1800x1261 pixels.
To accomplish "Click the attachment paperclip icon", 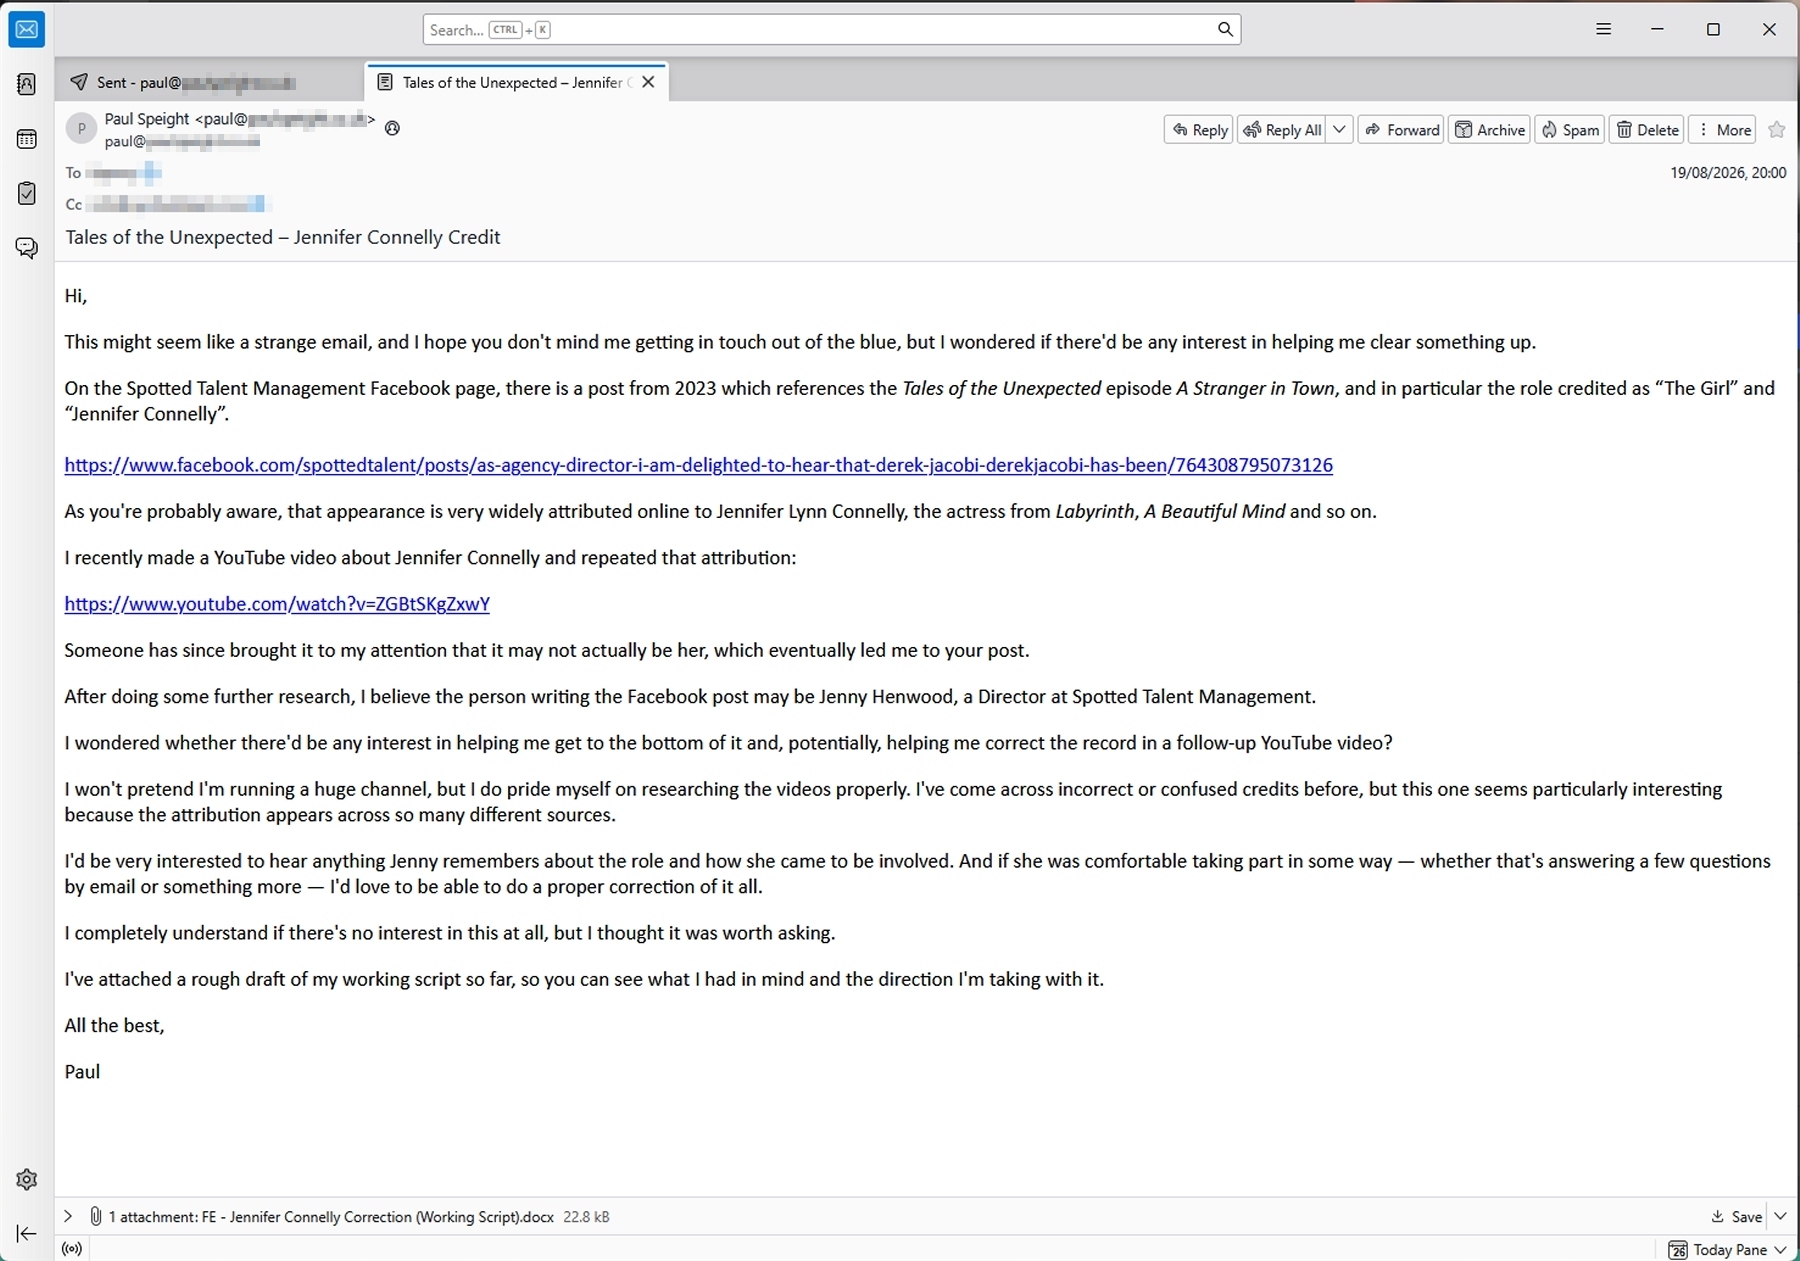I will pos(96,1217).
